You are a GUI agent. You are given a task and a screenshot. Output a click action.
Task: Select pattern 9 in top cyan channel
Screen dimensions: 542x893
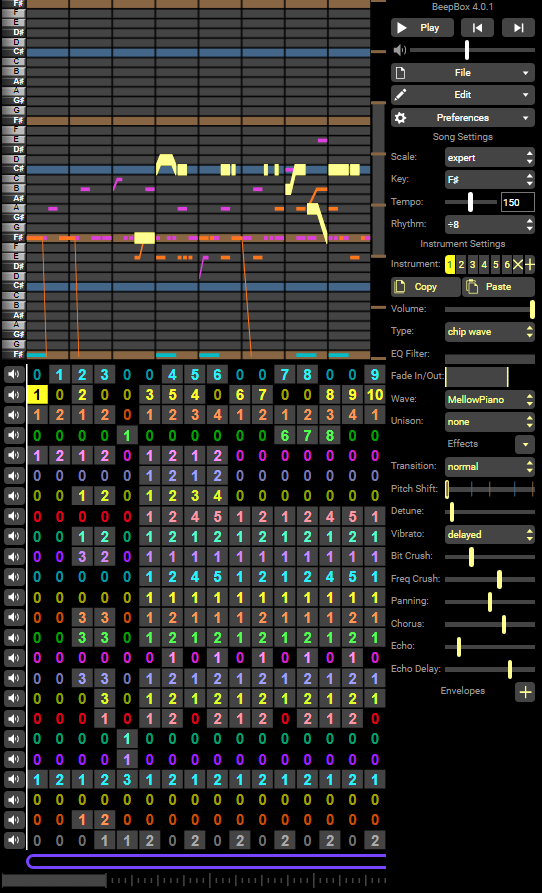click(x=375, y=375)
